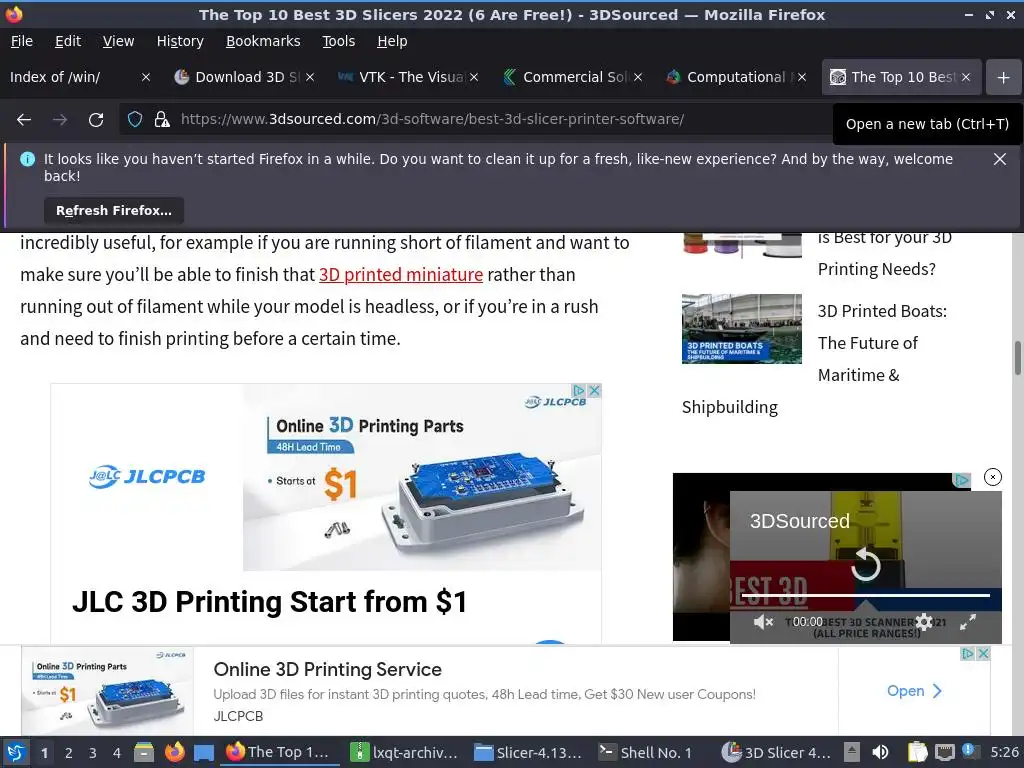The height and width of the screenshot is (768, 1024).
Task: Click Open on the bottom banner ad
Action: 914,691
